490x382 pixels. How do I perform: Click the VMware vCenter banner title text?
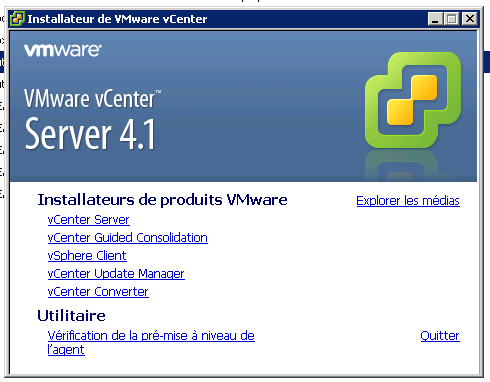(92, 99)
